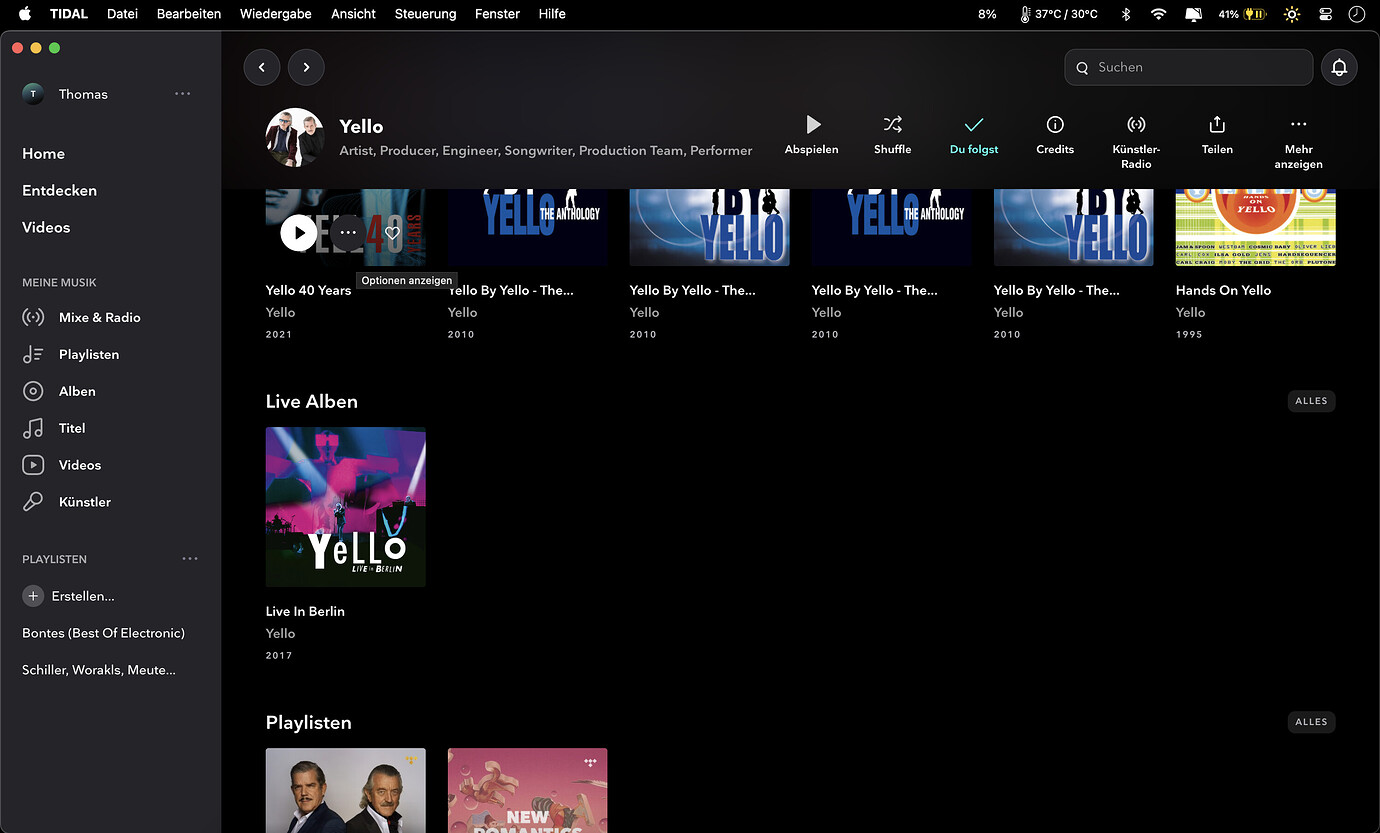Image resolution: width=1380 pixels, height=833 pixels.
Task: Go to Home
Action: (x=43, y=153)
